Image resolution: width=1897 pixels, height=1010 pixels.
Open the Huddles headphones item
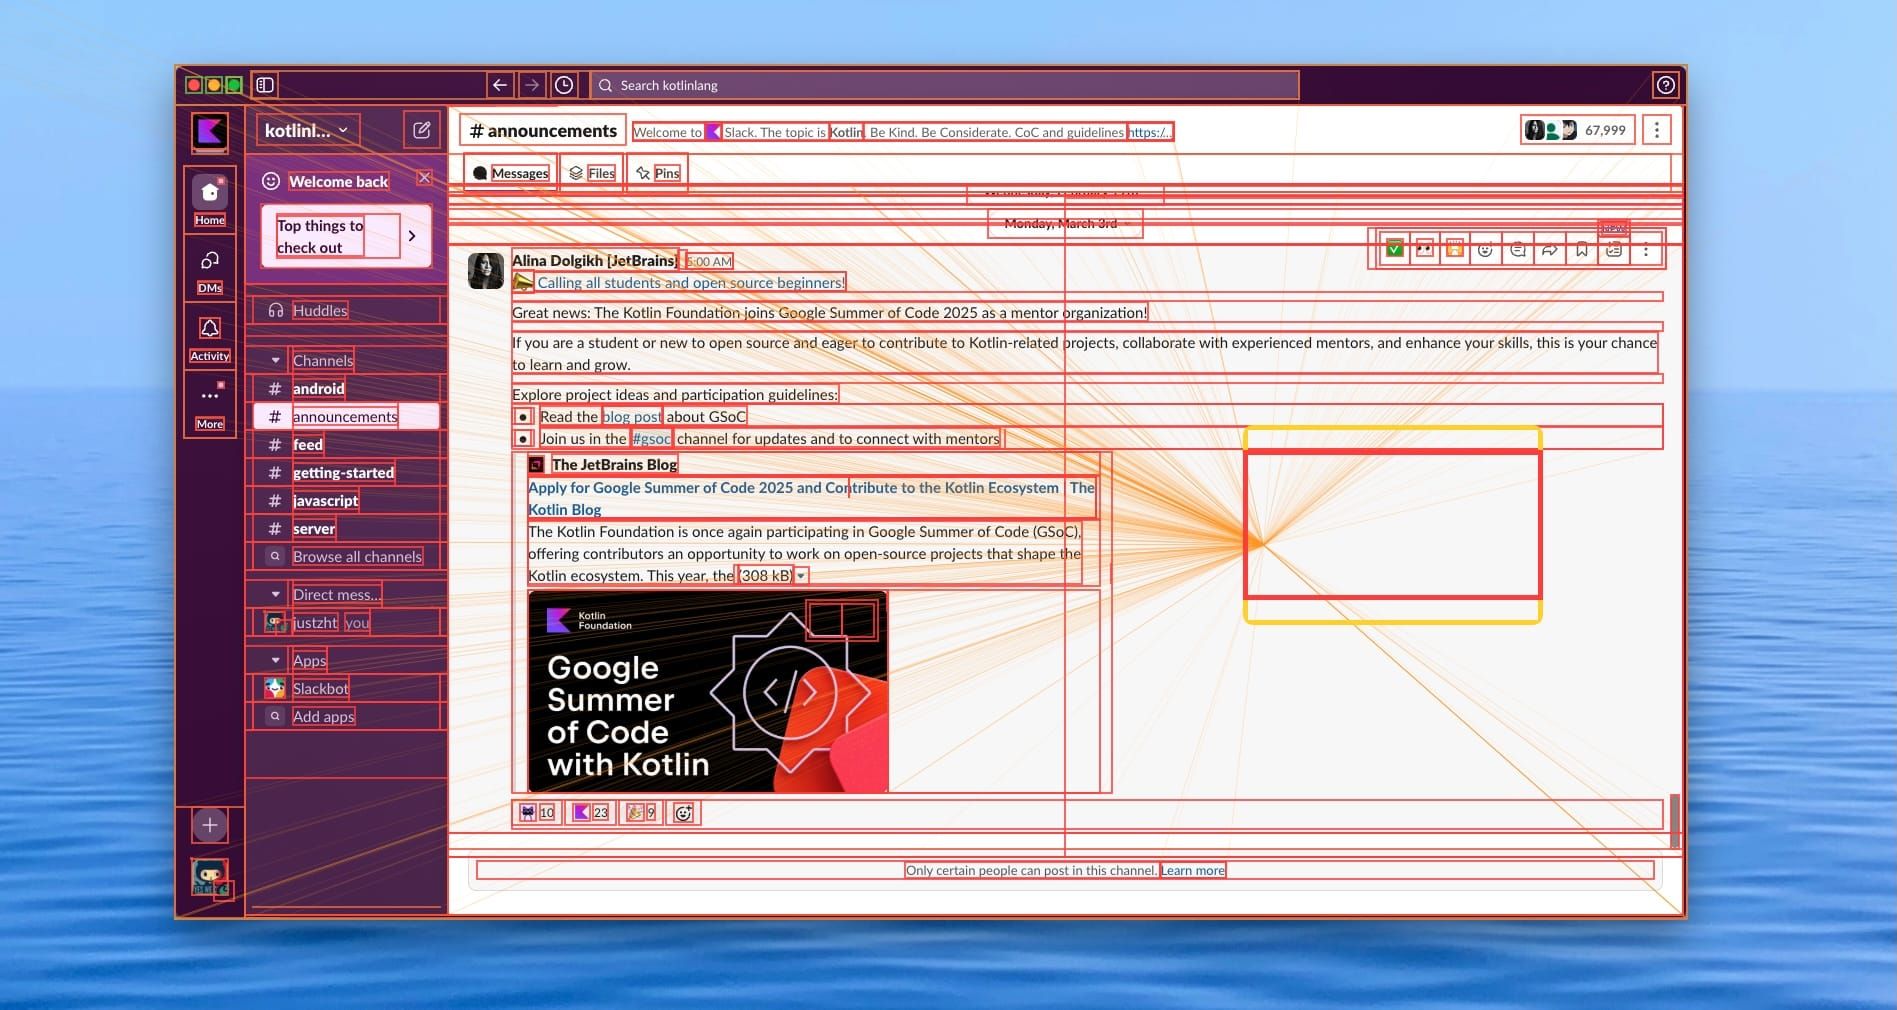346,310
